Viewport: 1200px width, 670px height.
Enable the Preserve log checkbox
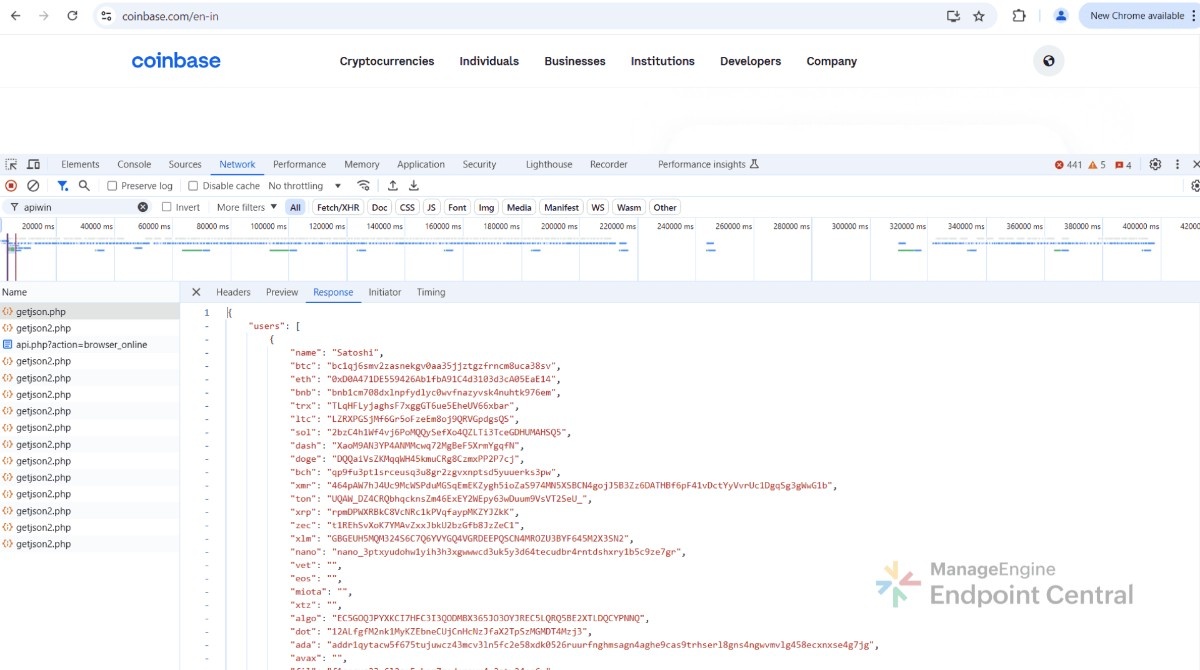tap(113, 186)
